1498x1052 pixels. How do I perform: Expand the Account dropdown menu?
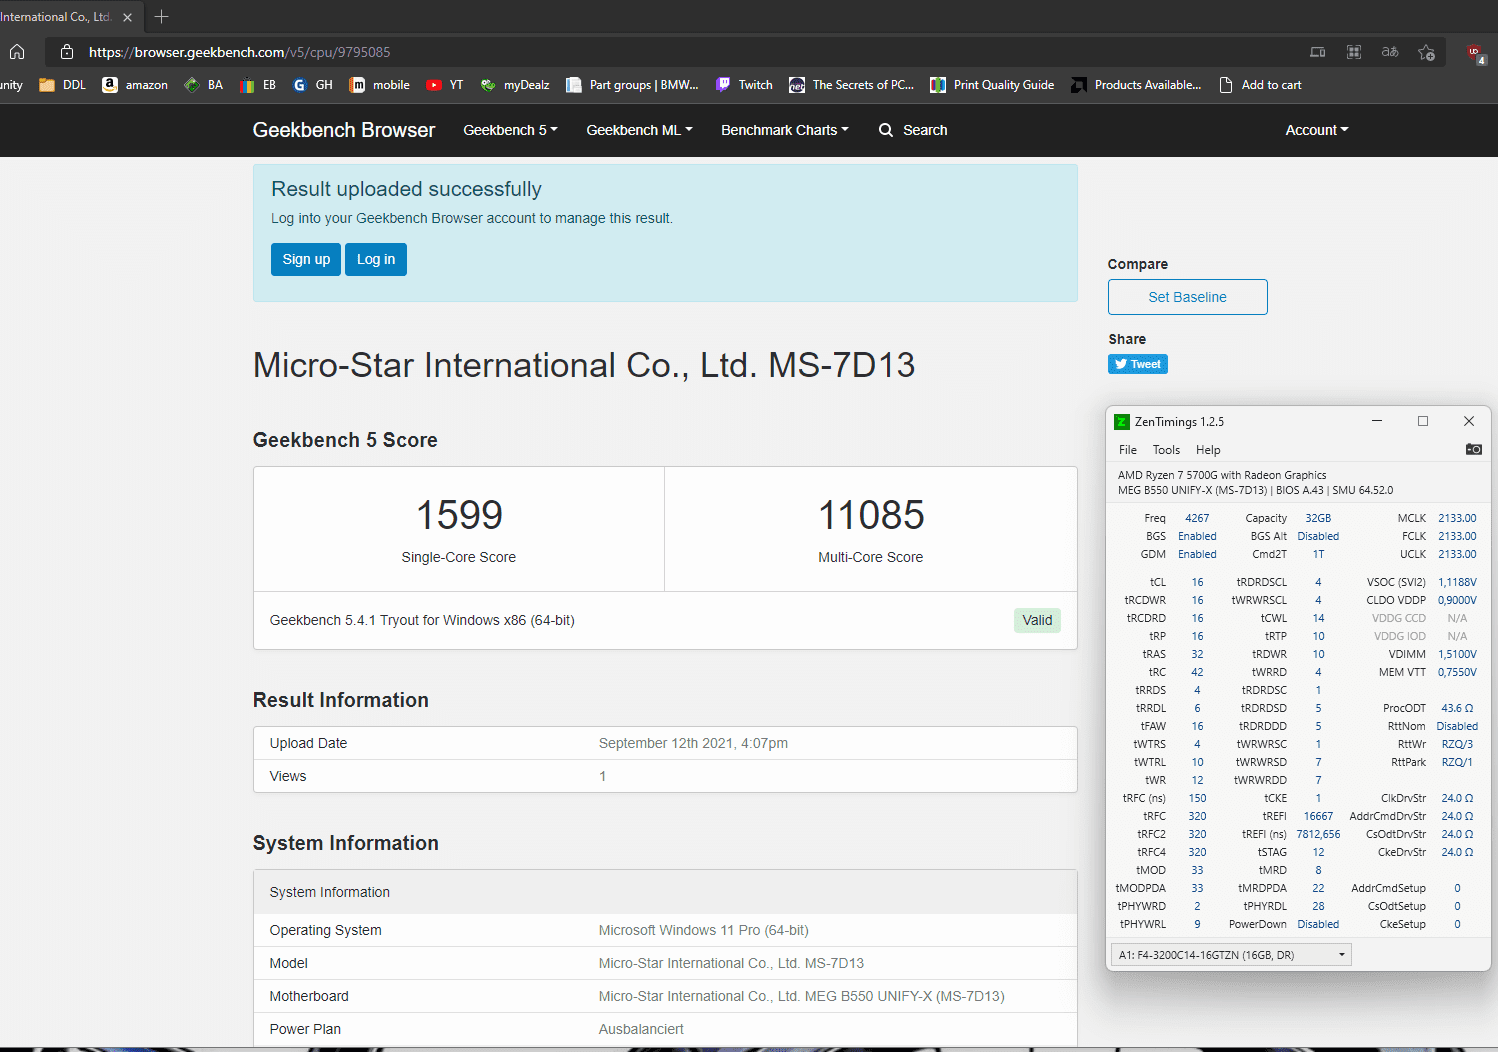pos(1317,130)
